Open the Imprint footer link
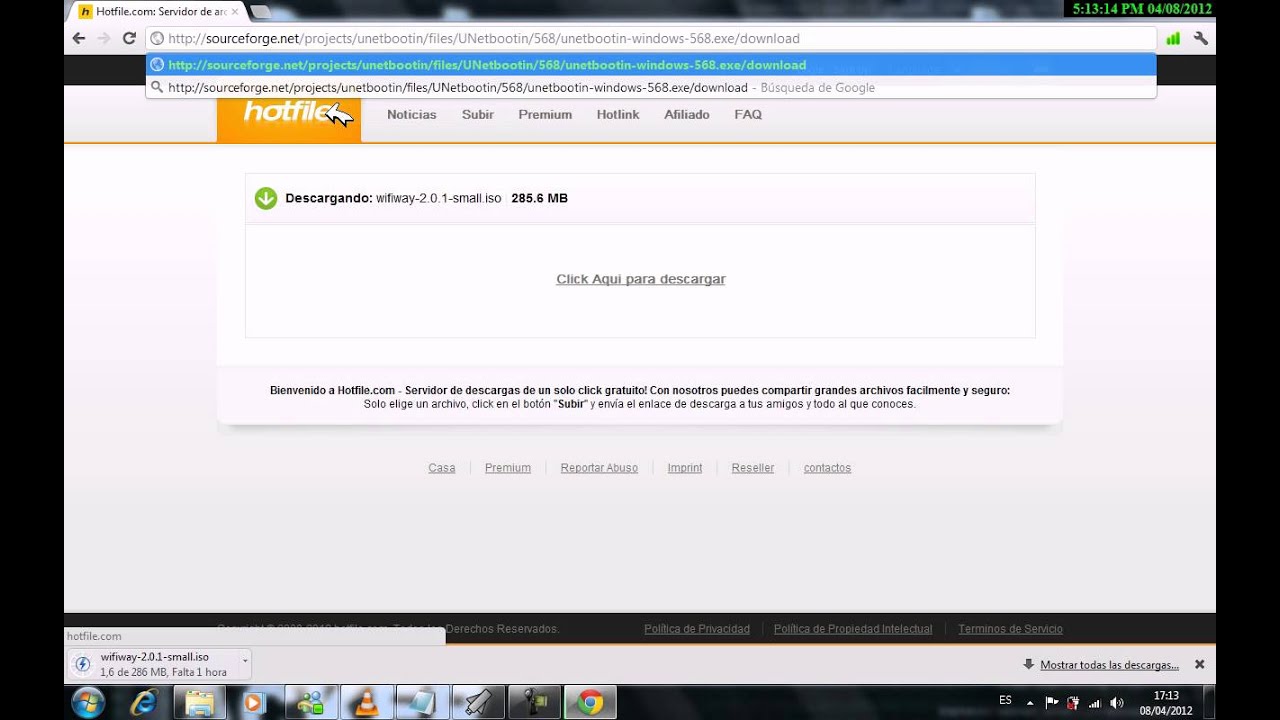1280x720 pixels. tap(685, 467)
